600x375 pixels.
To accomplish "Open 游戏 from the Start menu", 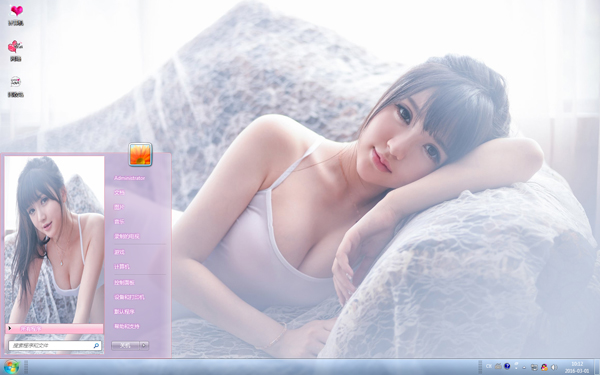I will 119,252.
